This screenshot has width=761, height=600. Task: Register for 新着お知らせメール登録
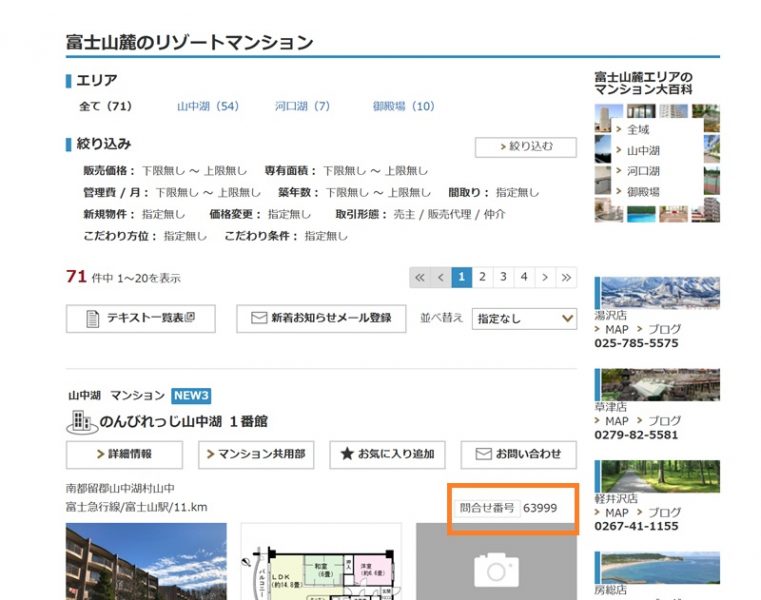[321, 319]
